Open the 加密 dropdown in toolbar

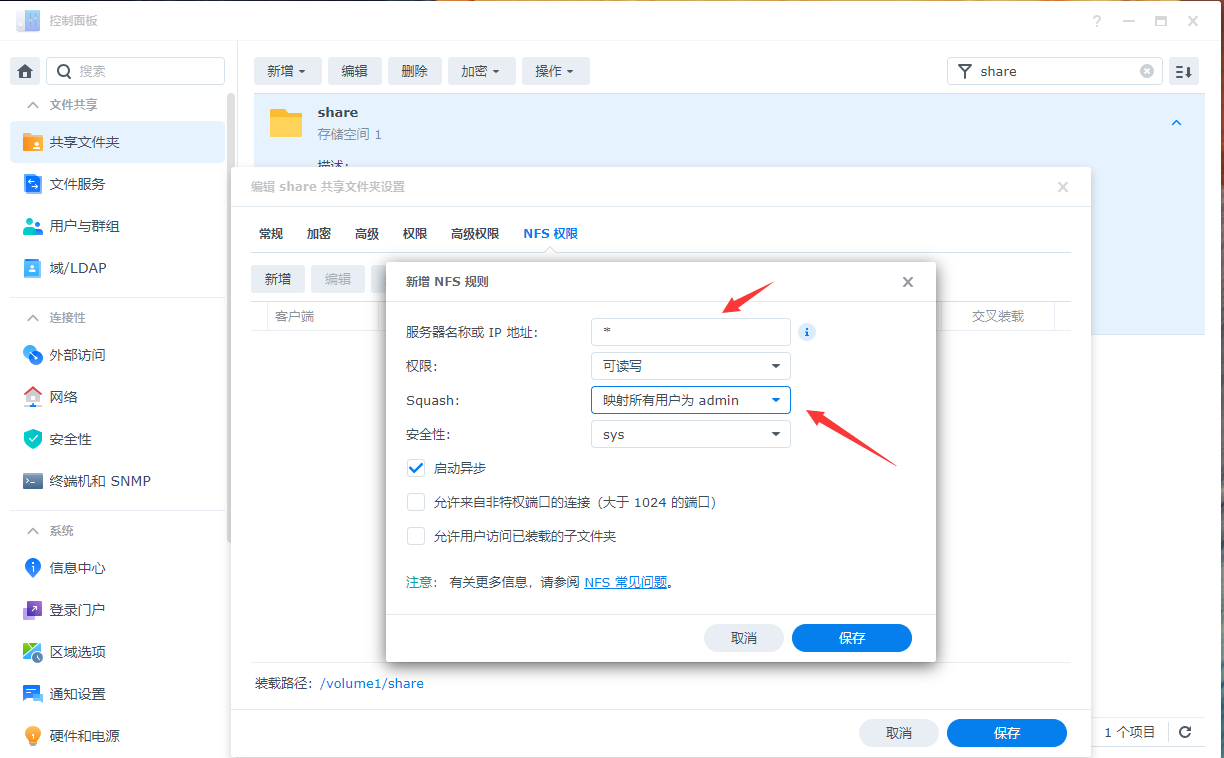coord(481,71)
